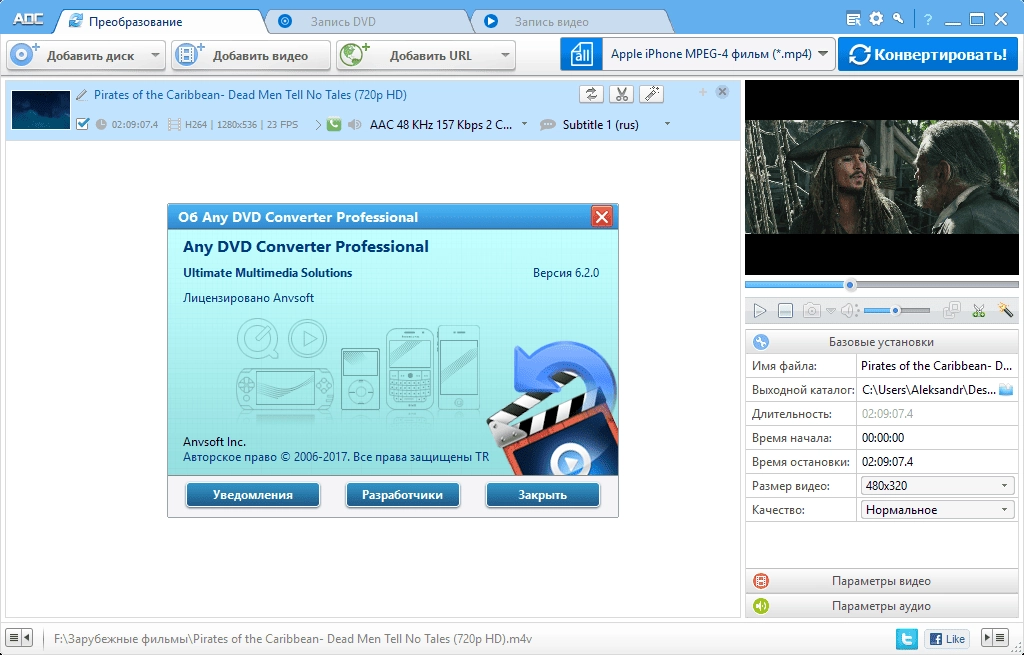
Task: Click the sync/convert icon on Pirates video row
Action: pyautogui.click(x=591, y=94)
